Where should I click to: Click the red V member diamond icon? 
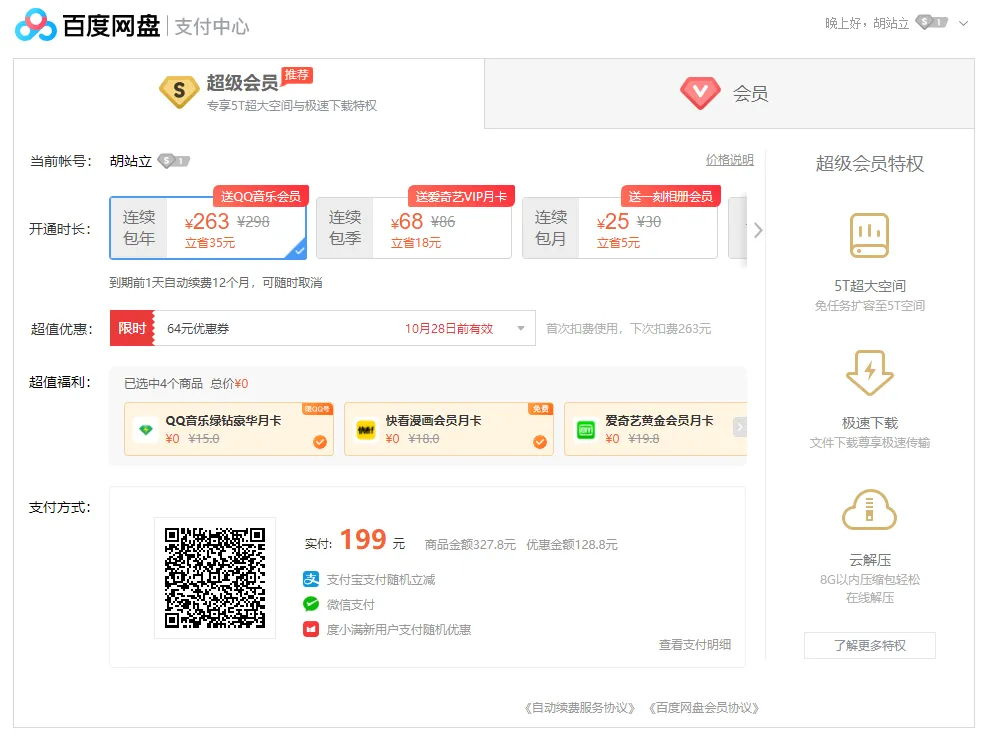[700, 93]
